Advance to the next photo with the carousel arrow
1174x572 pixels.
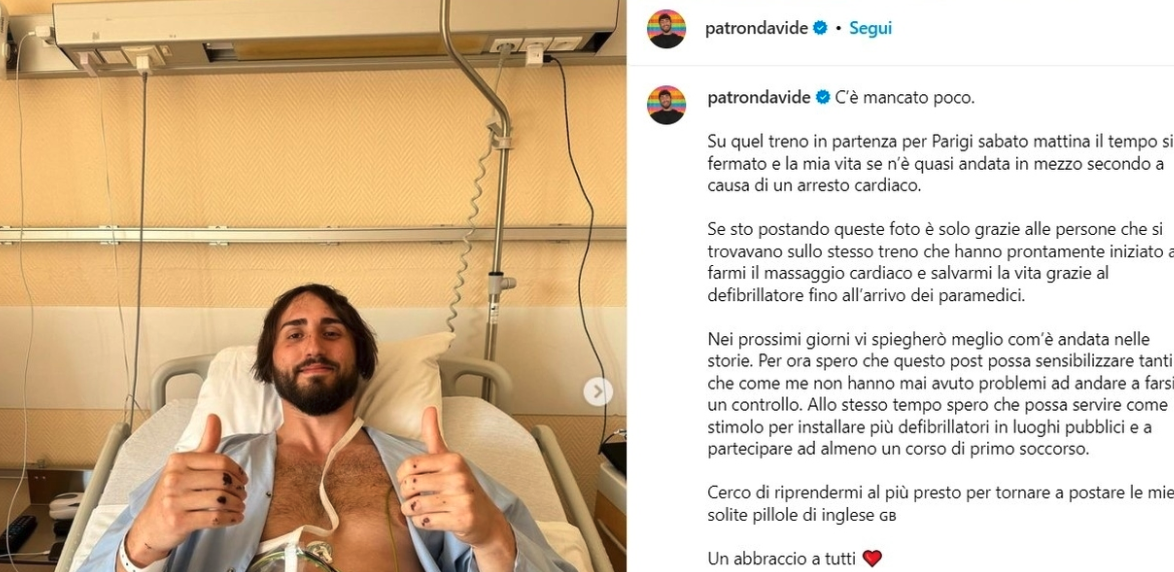597,391
